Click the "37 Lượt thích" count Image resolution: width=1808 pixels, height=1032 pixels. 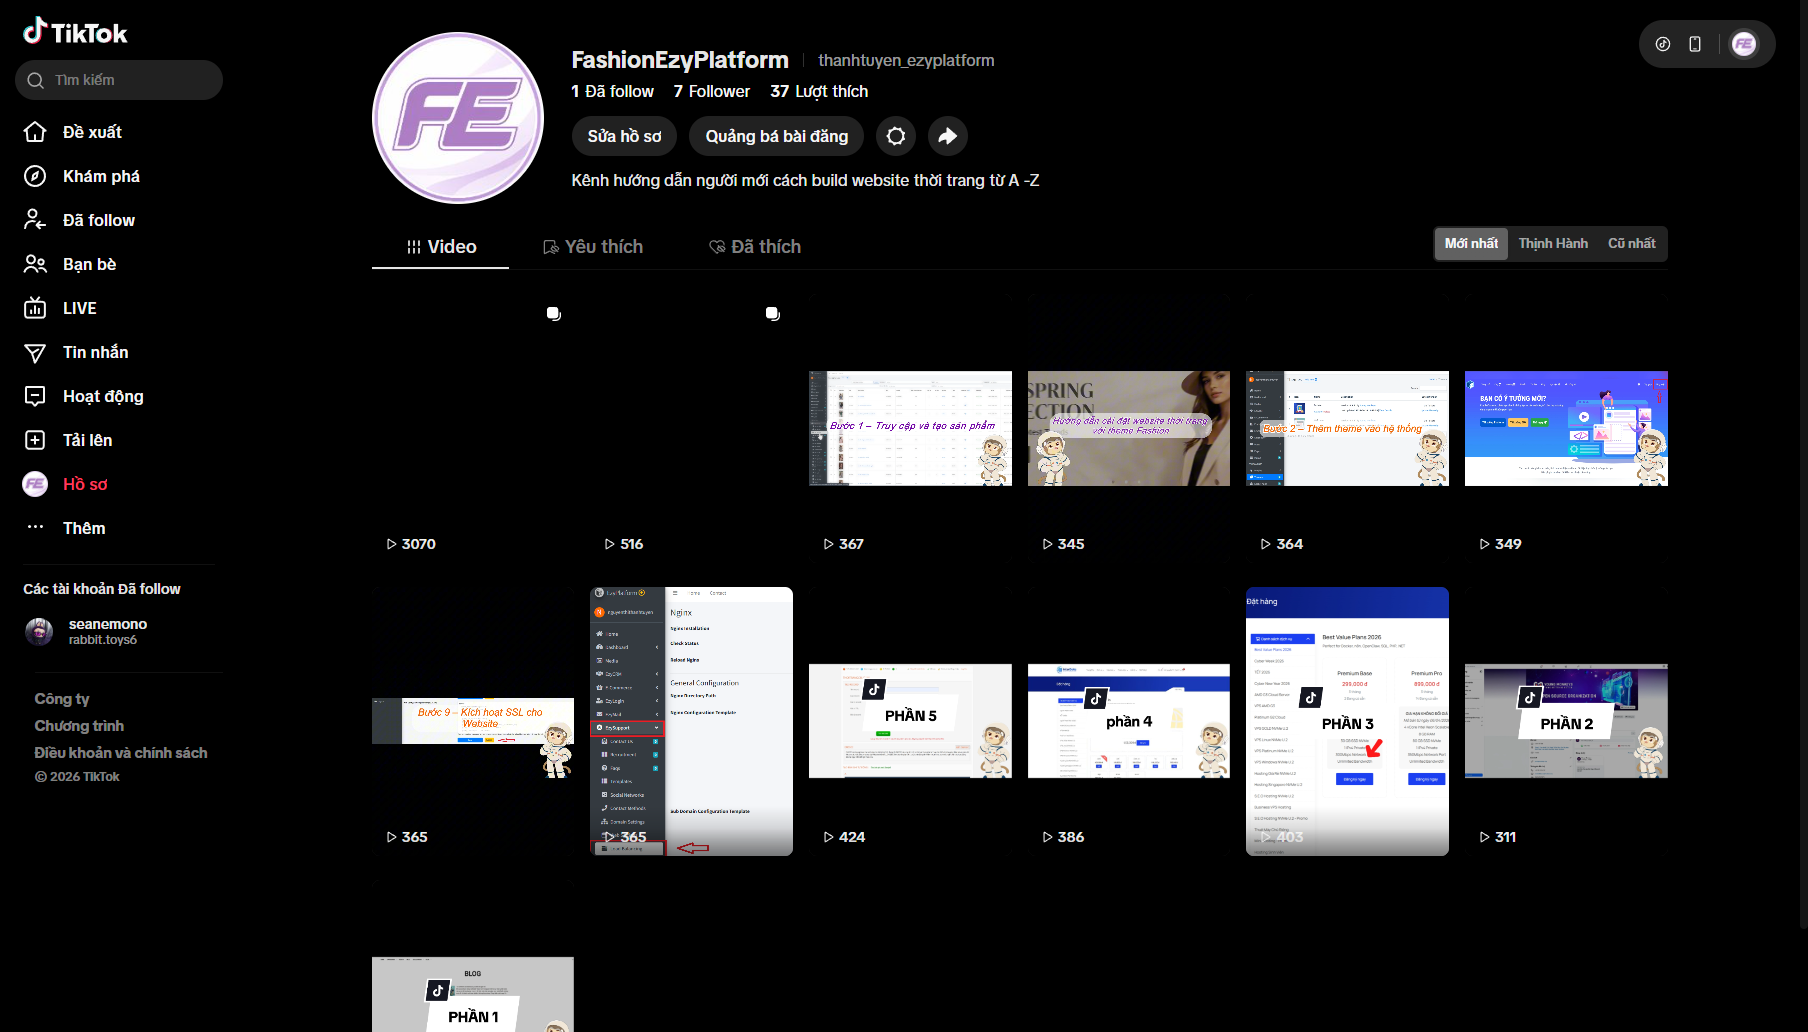tap(819, 91)
